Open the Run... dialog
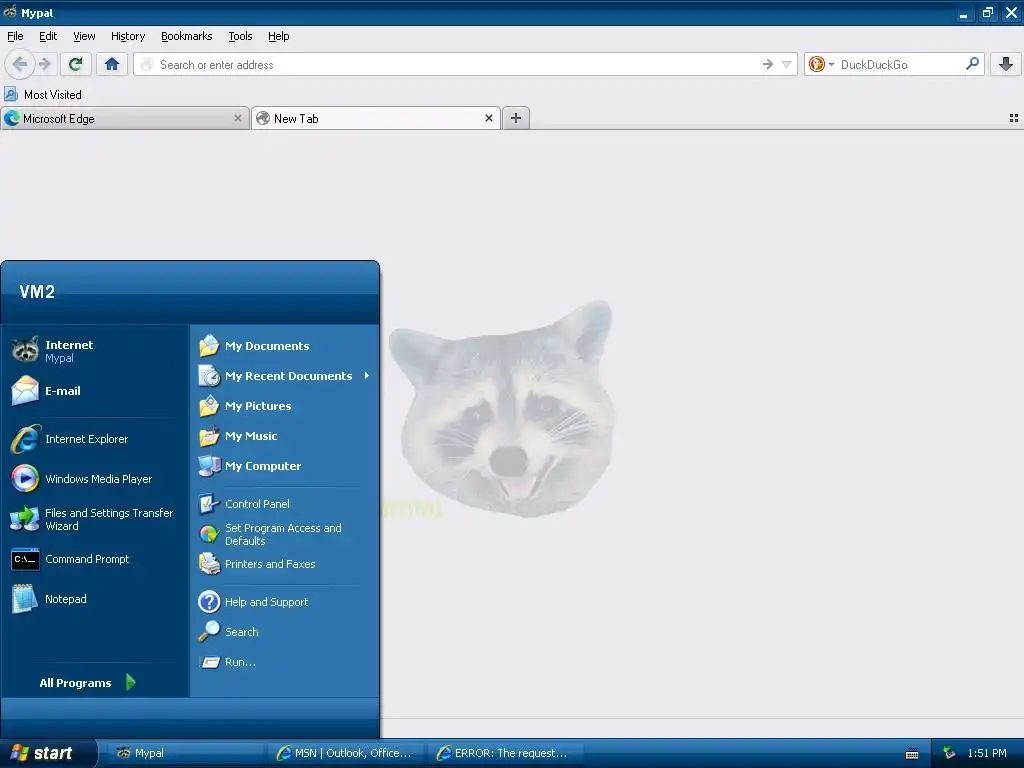1024x768 pixels. click(x=285, y=662)
